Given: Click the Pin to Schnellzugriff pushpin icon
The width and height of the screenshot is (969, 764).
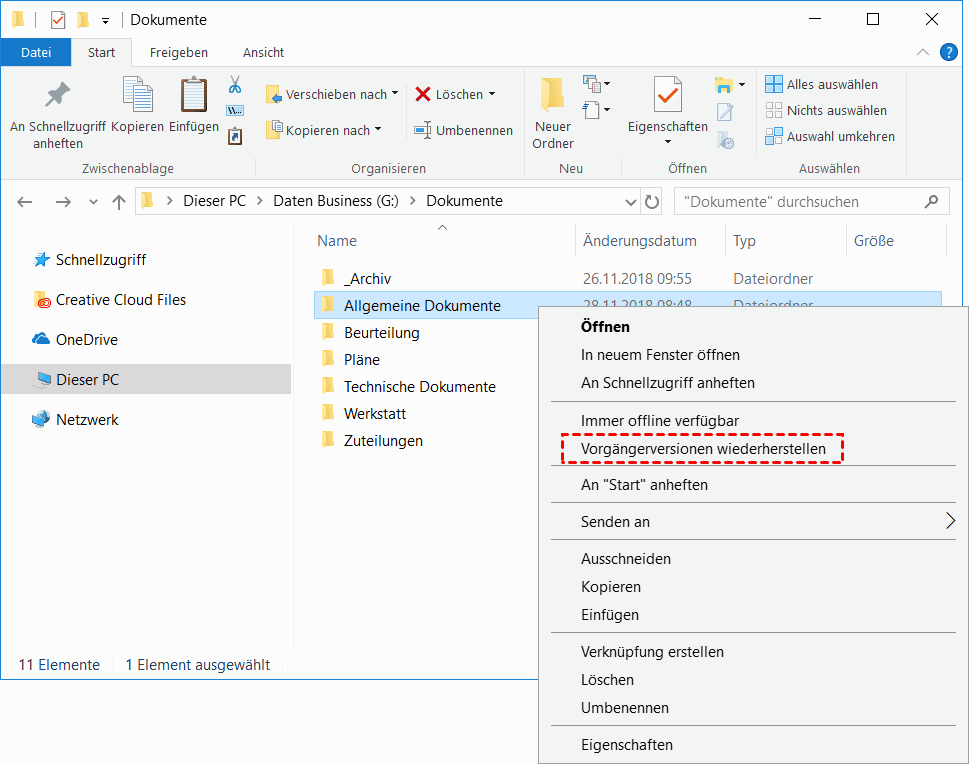Looking at the screenshot, I should click(58, 97).
